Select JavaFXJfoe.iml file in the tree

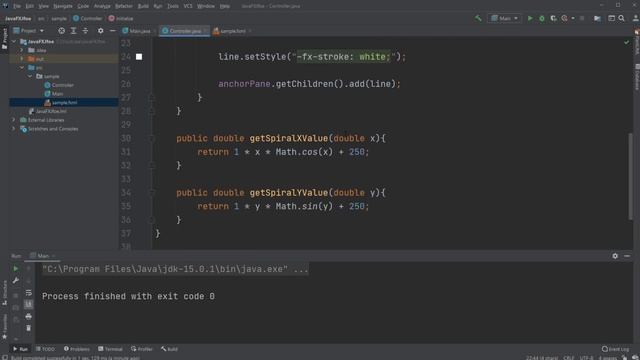47,111
